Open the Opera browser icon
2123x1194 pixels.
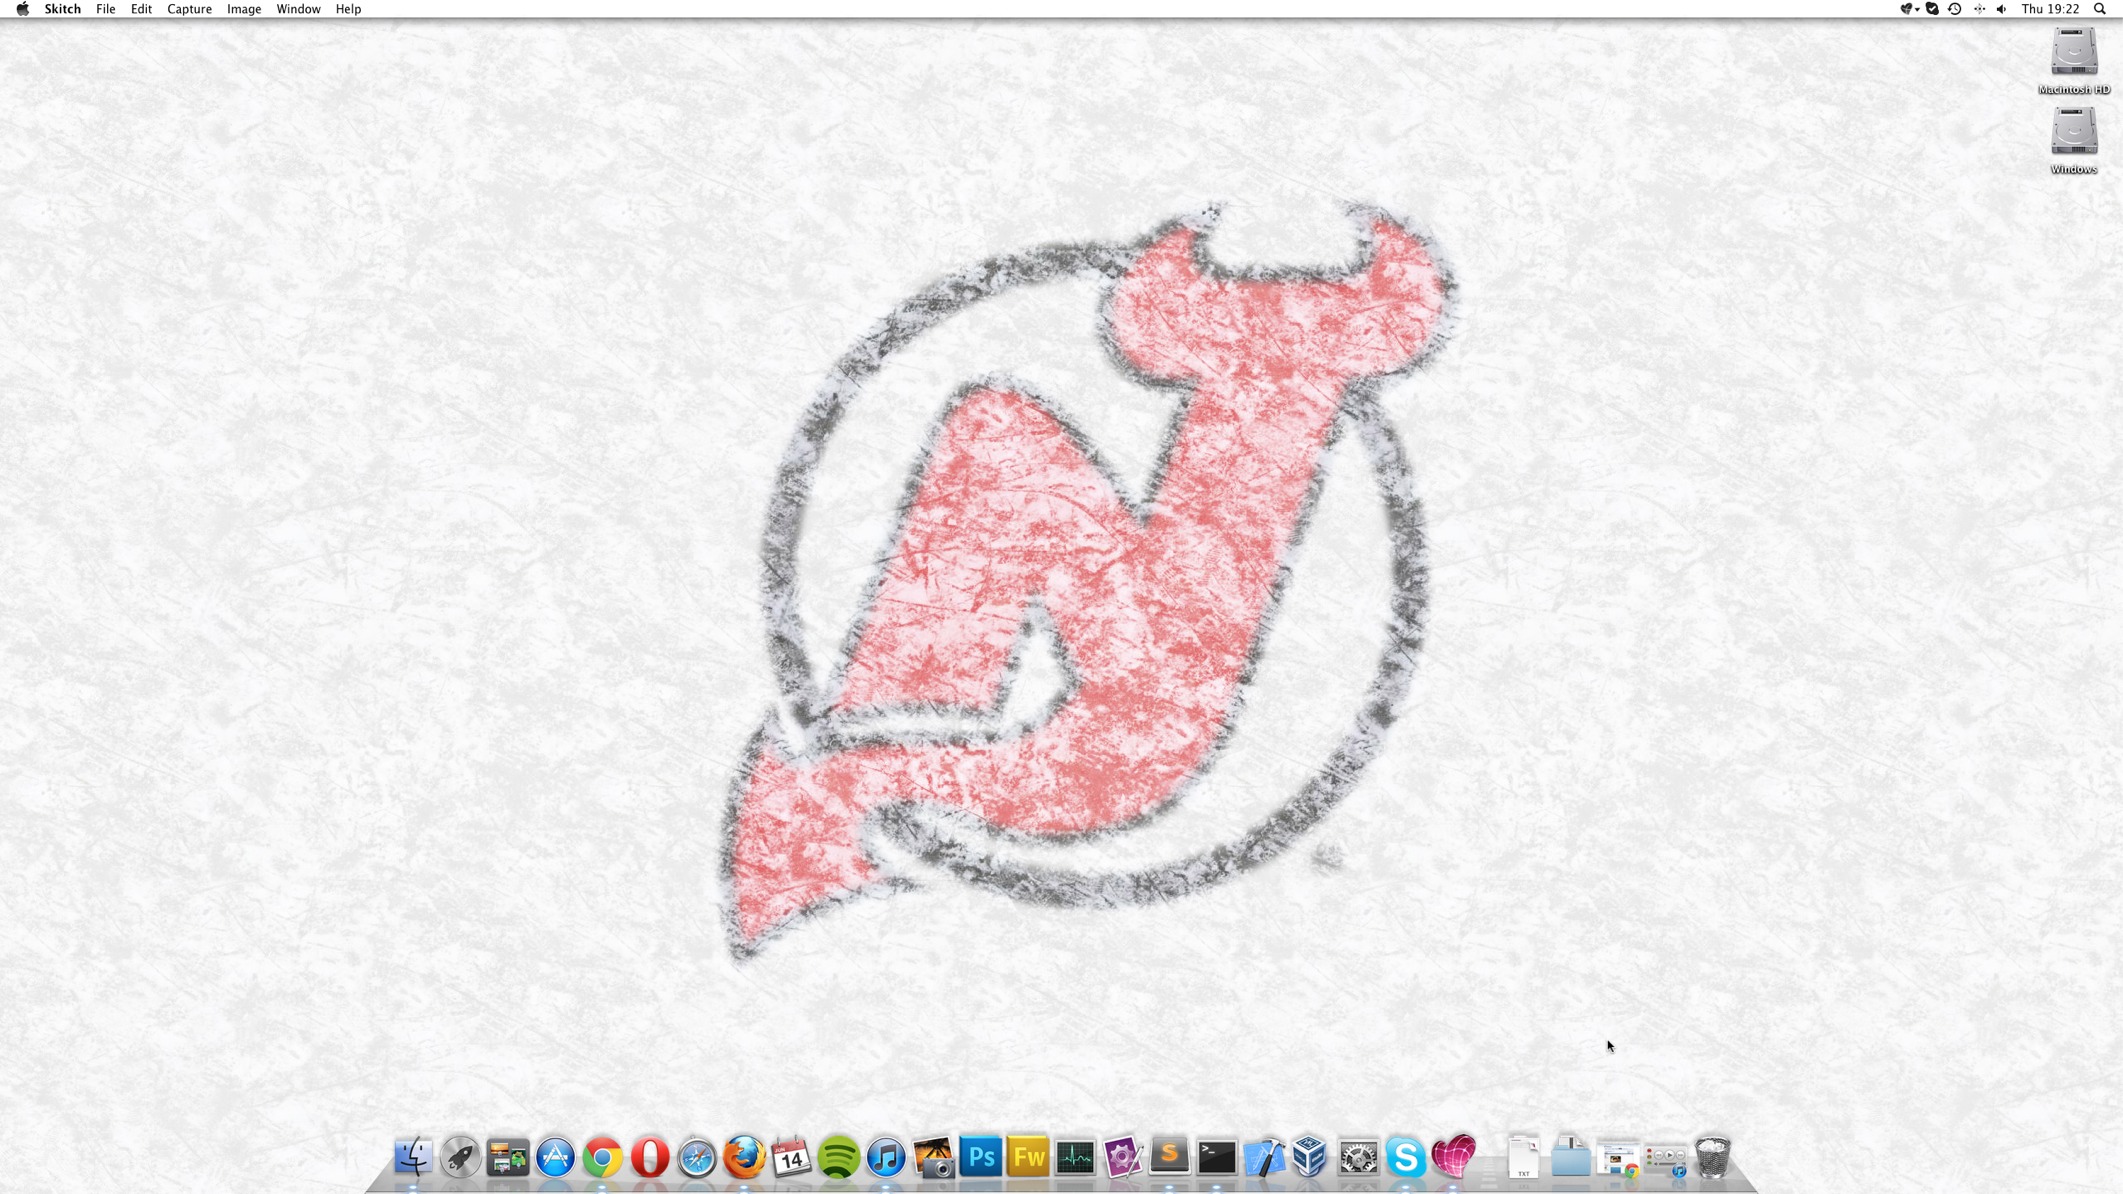coord(650,1157)
